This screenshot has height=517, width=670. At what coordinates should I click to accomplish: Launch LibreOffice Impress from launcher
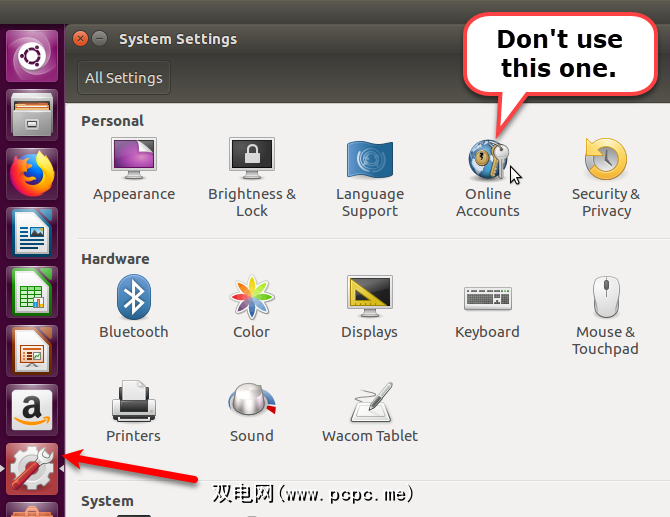pyautogui.click(x=32, y=351)
